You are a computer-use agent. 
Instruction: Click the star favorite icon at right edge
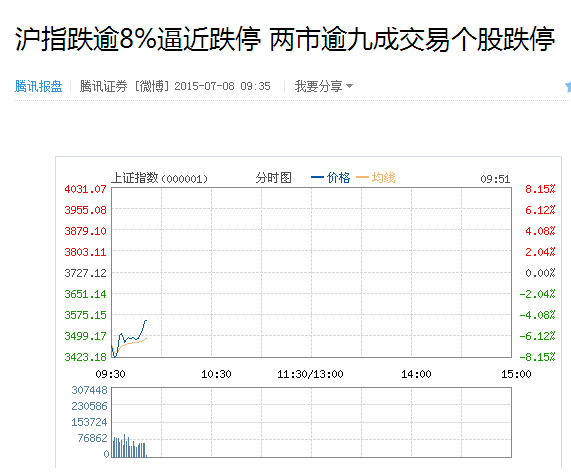pyautogui.click(x=568, y=87)
